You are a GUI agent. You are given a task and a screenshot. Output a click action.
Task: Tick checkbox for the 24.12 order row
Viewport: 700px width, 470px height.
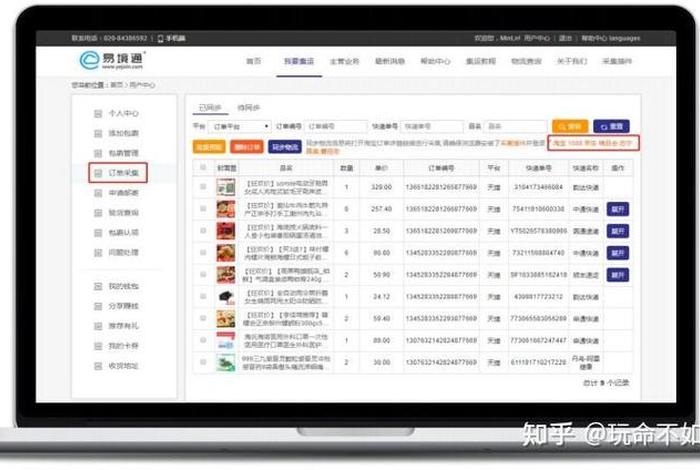[x=203, y=296]
